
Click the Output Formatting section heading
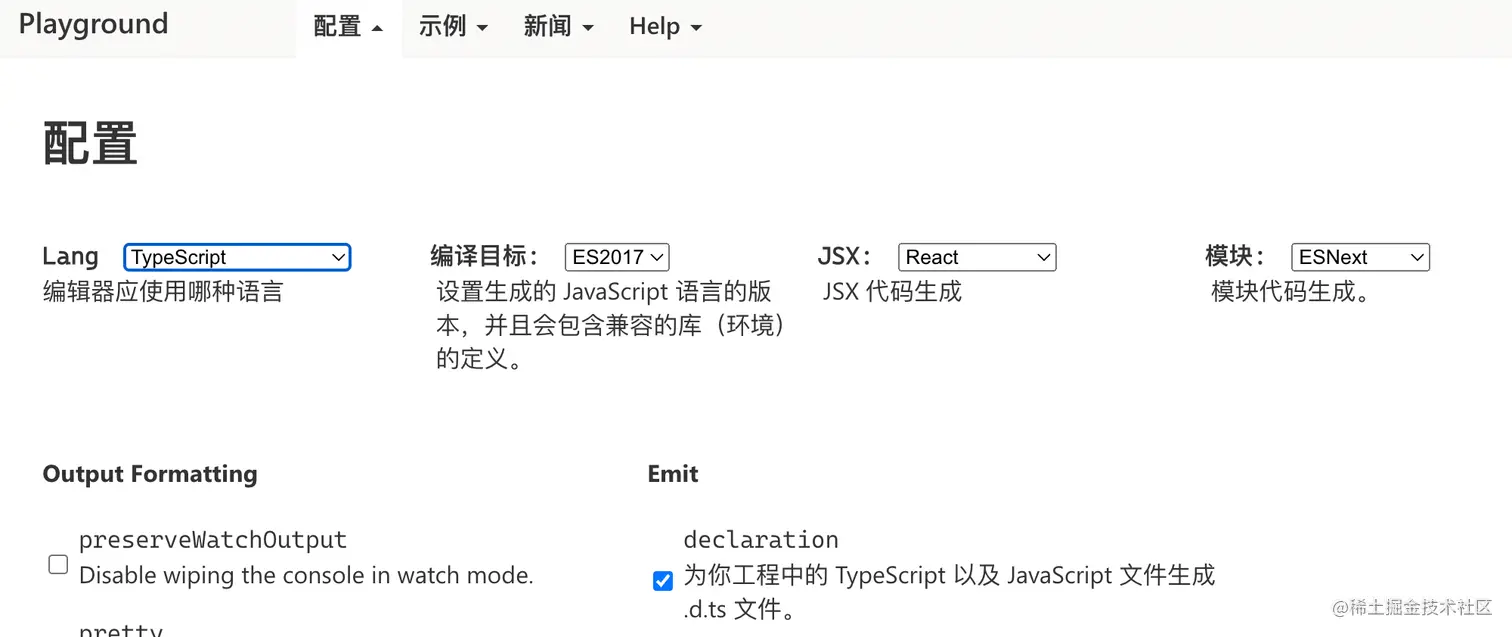click(x=150, y=474)
